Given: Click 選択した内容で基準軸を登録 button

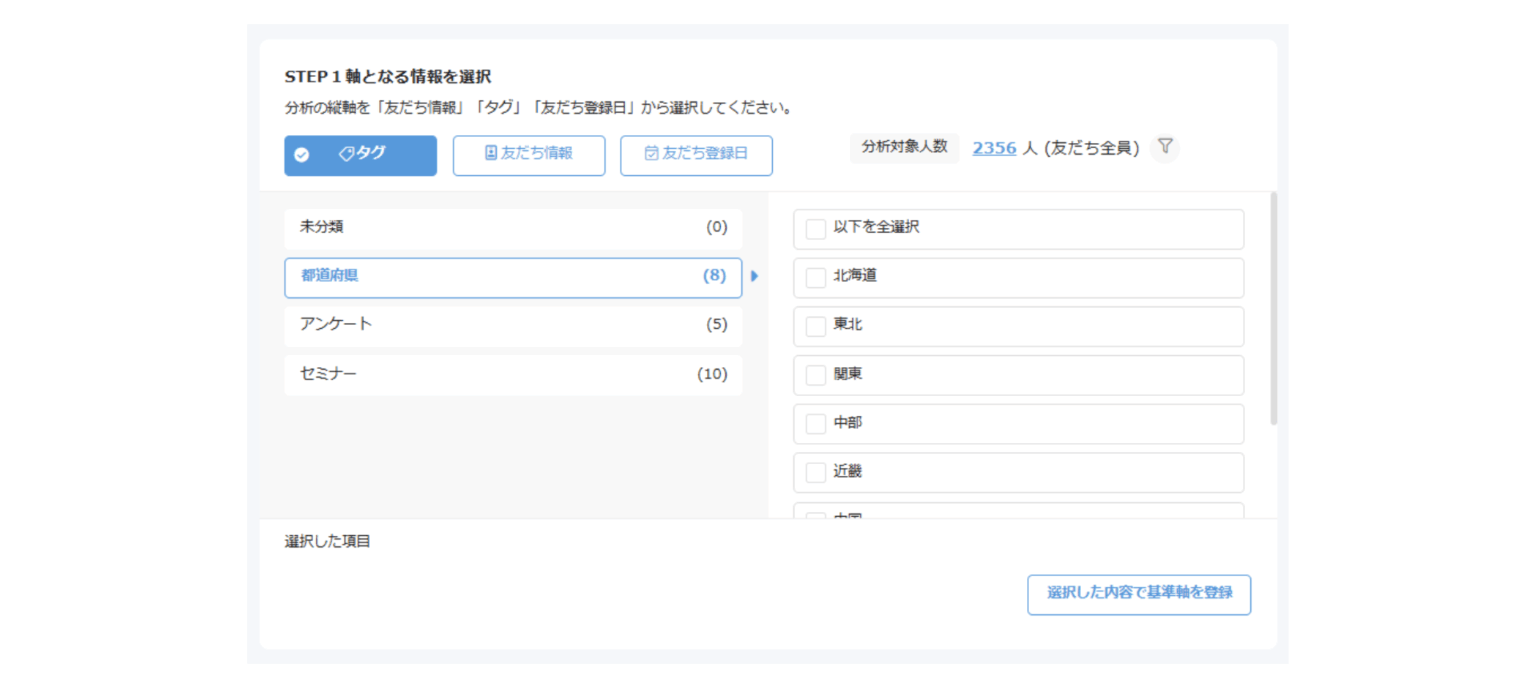Looking at the screenshot, I should [x=1138, y=594].
